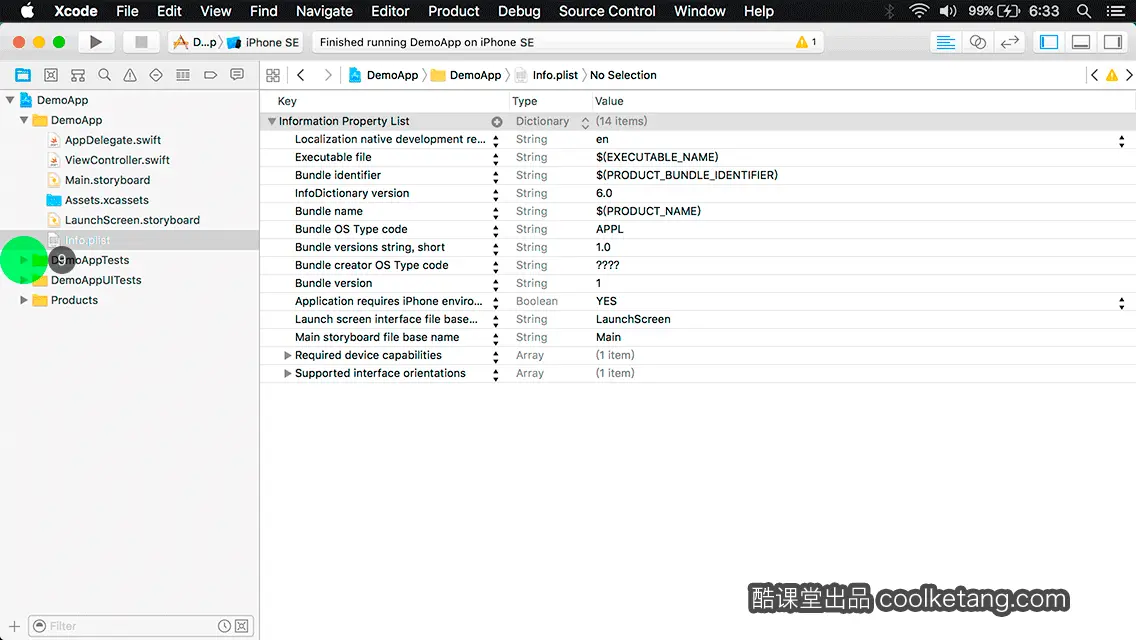Open YES boolean value dropdown
Screen dimensions: 1136x640
1122,303
